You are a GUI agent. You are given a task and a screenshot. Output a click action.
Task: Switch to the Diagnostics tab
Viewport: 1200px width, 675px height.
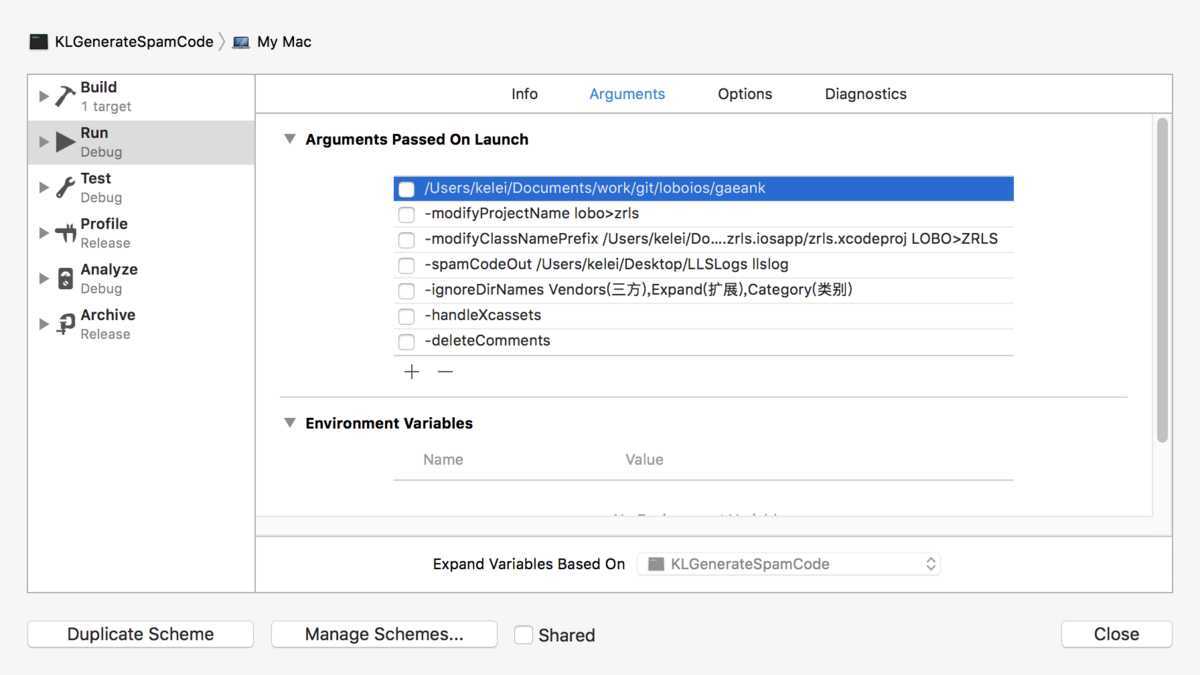pos(865,94)
